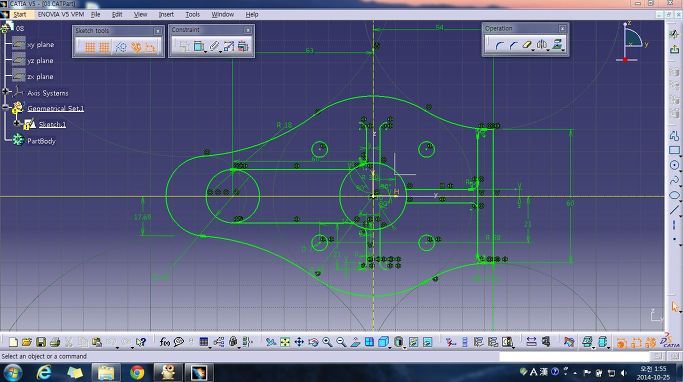Image resolution: width=683 pixels, height=382 pixels.
Task: Open the Trim tool flyout arrow
Action: pos(533,50)
